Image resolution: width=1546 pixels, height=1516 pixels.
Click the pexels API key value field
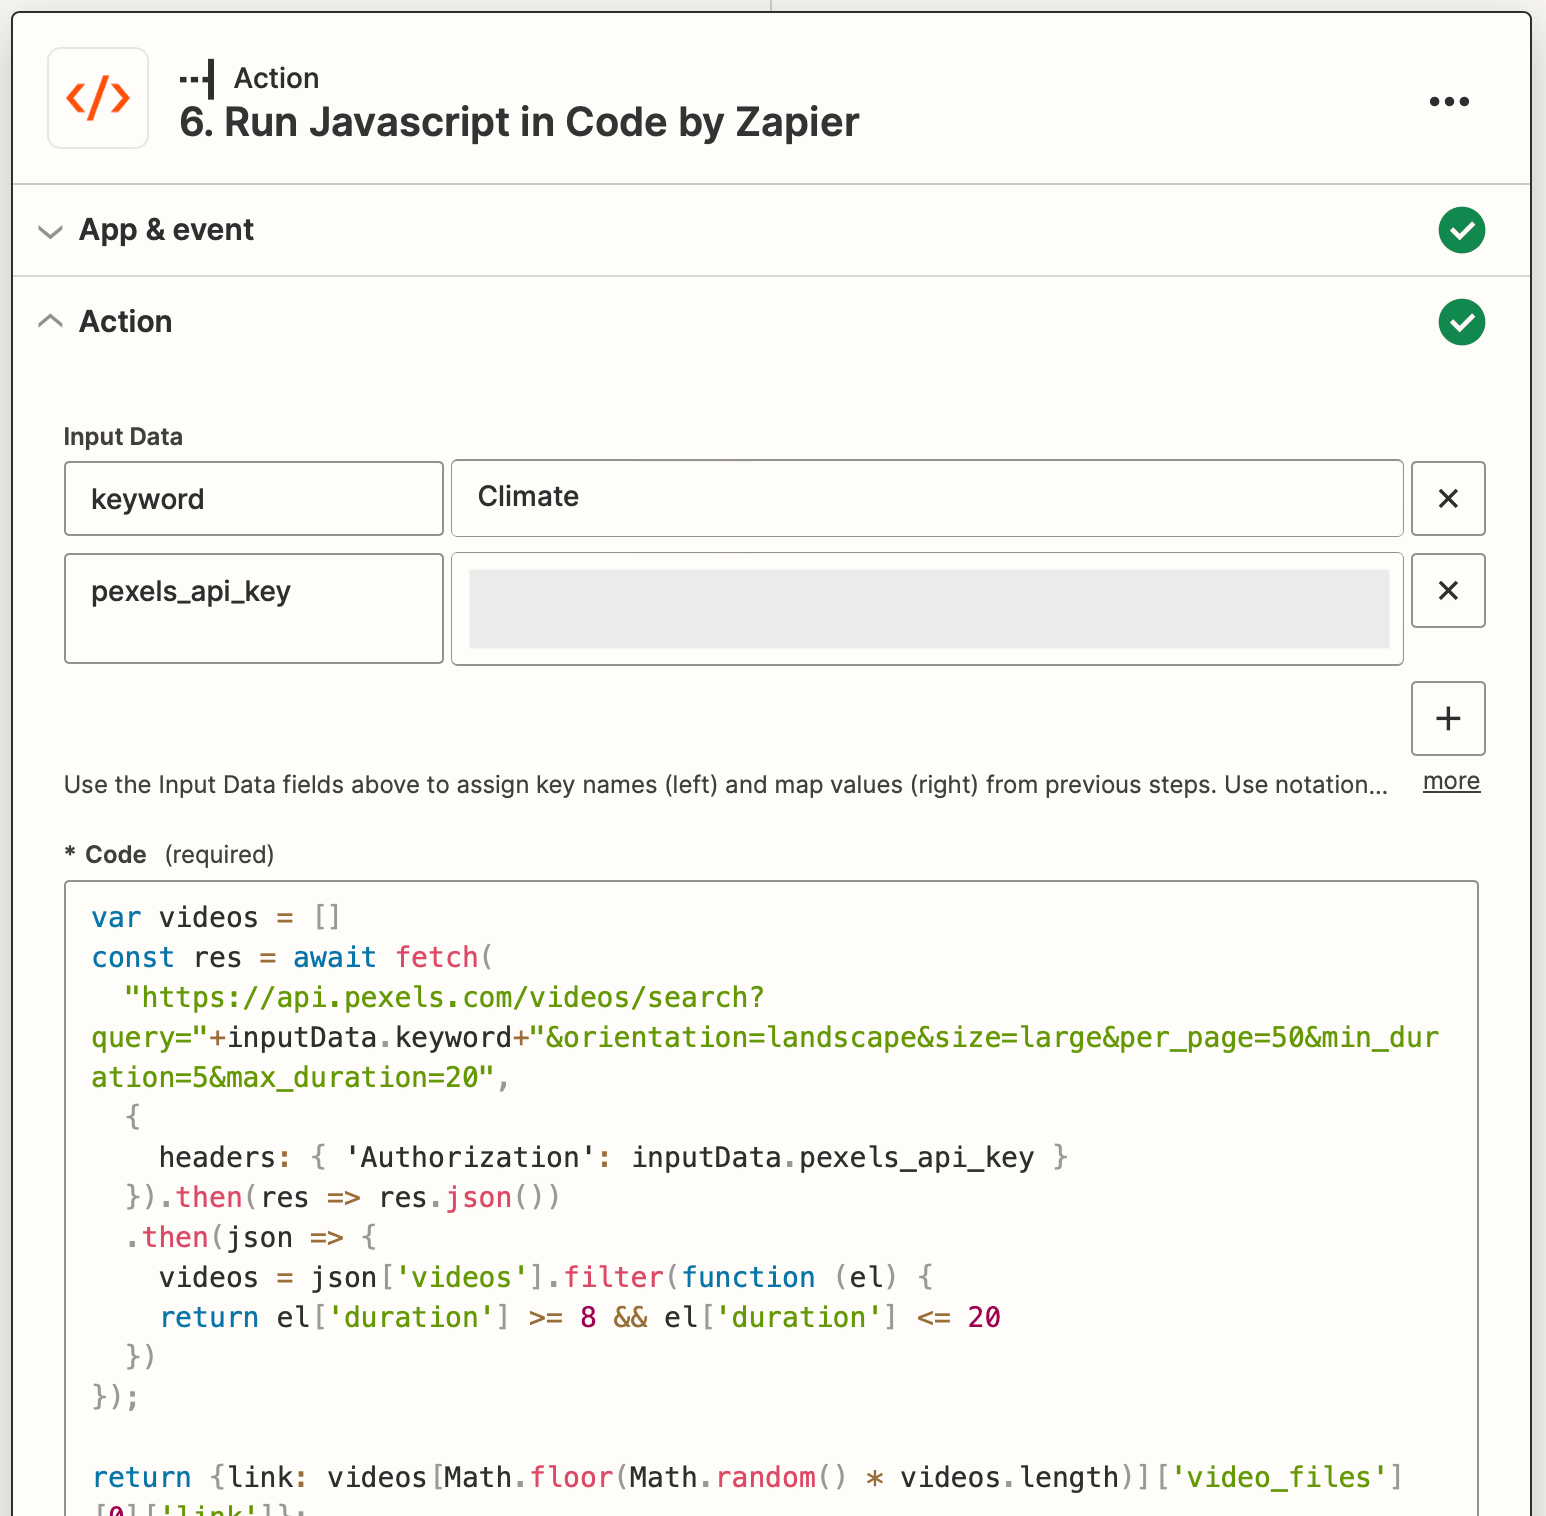(928, 608)
